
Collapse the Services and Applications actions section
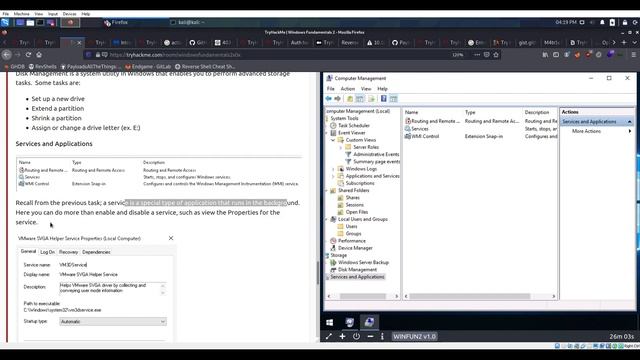(x=629, y=122)
